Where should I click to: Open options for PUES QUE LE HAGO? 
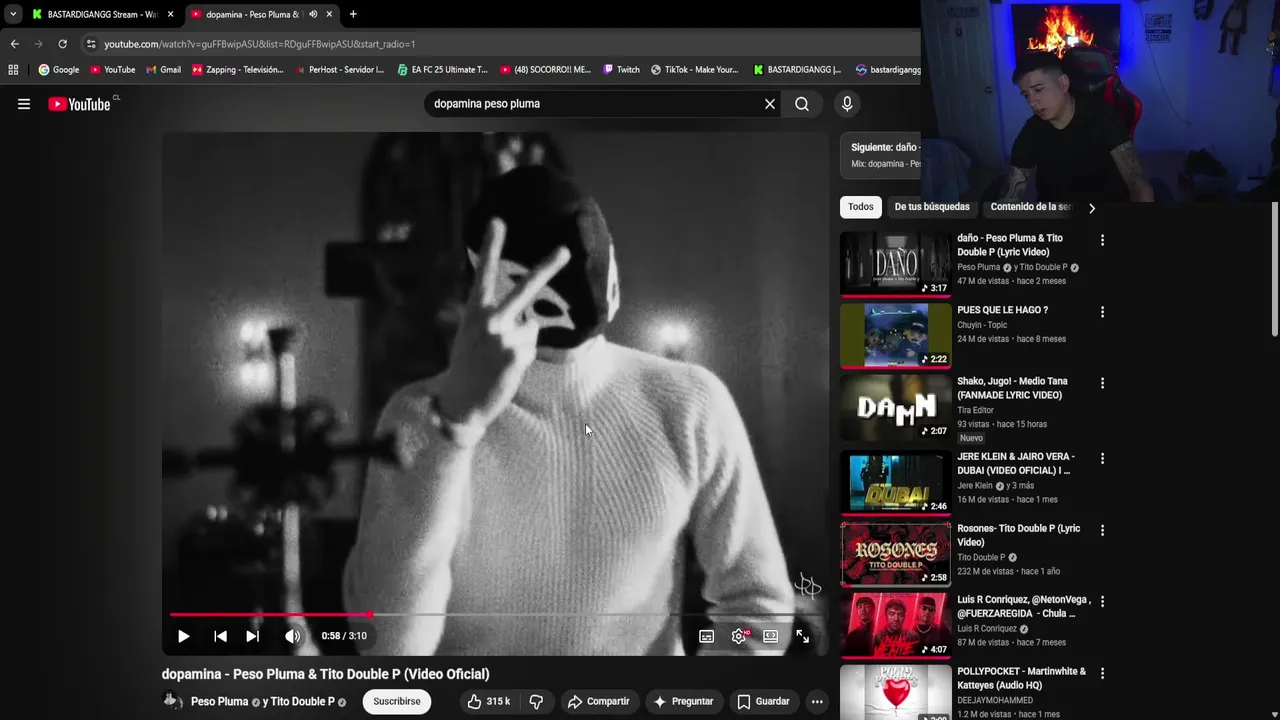(1102, 312)
